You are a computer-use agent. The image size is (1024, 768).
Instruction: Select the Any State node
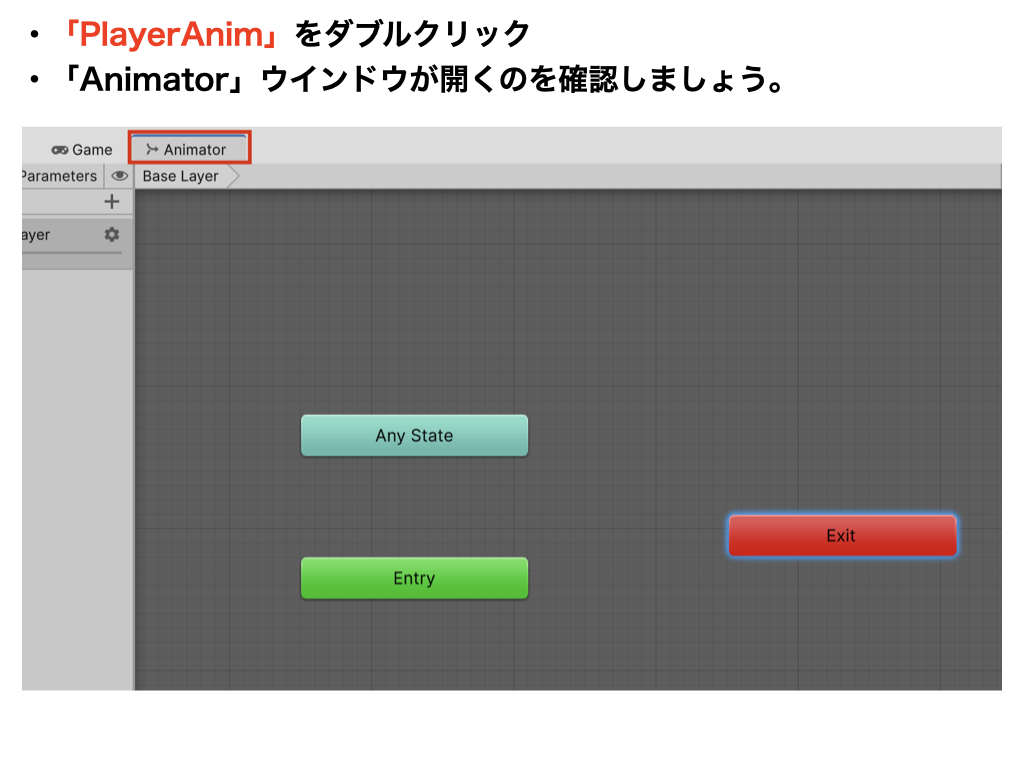[414, 436]
